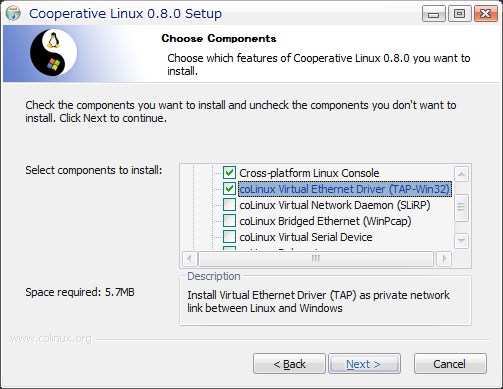Select the Cross-platform Linux Console row
Image resolution: width=503 pixels, height=389 pixels.
point(309,173)
